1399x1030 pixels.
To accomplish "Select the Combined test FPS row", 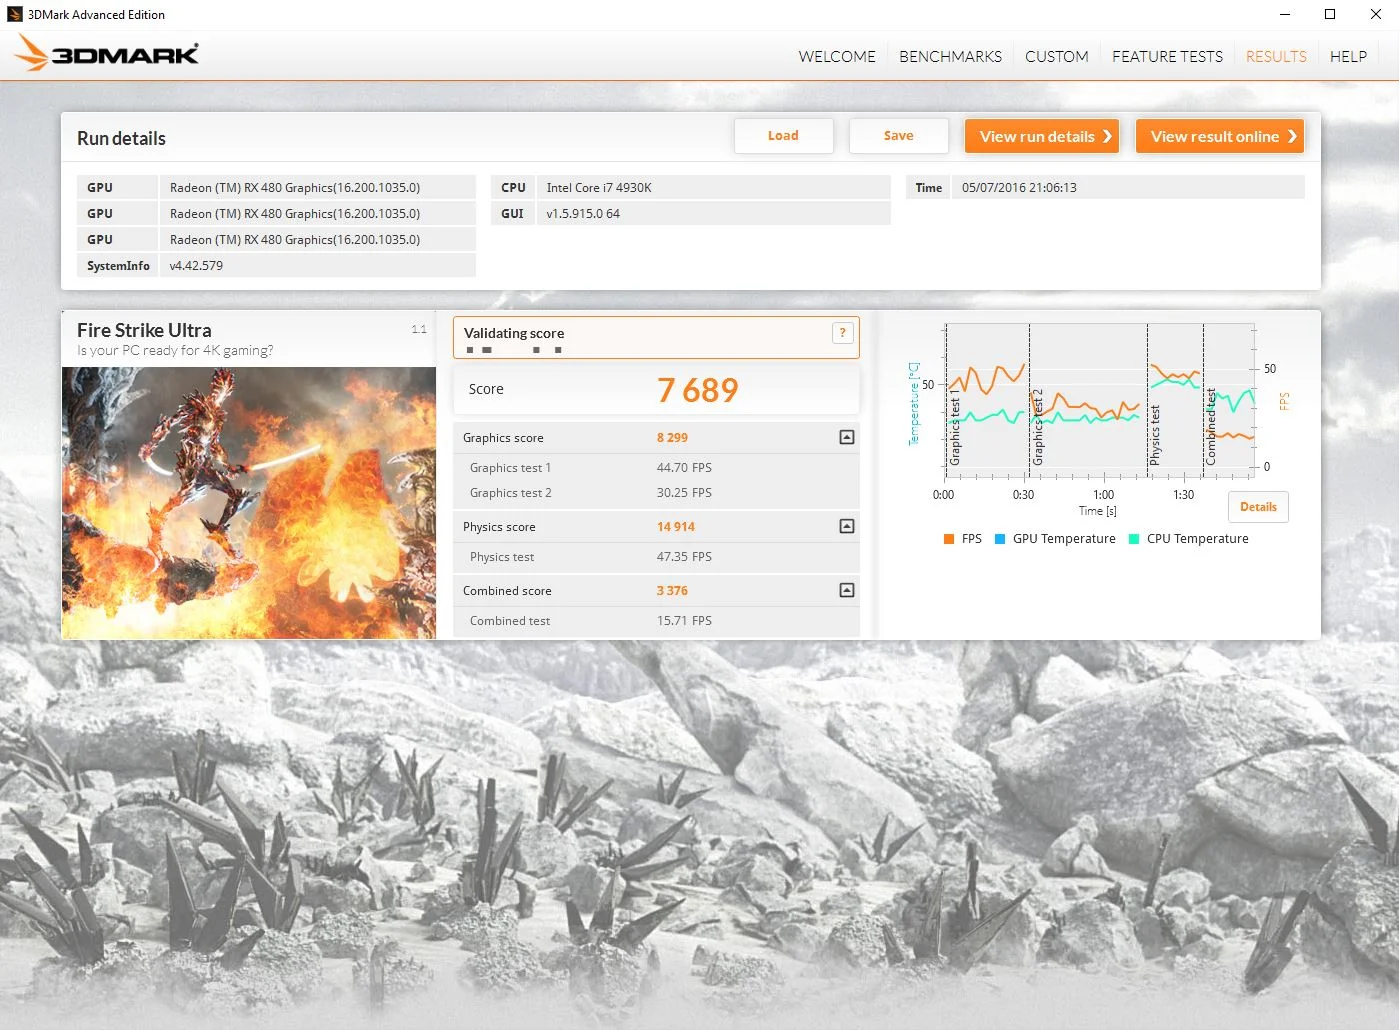I will coord(656,621).
